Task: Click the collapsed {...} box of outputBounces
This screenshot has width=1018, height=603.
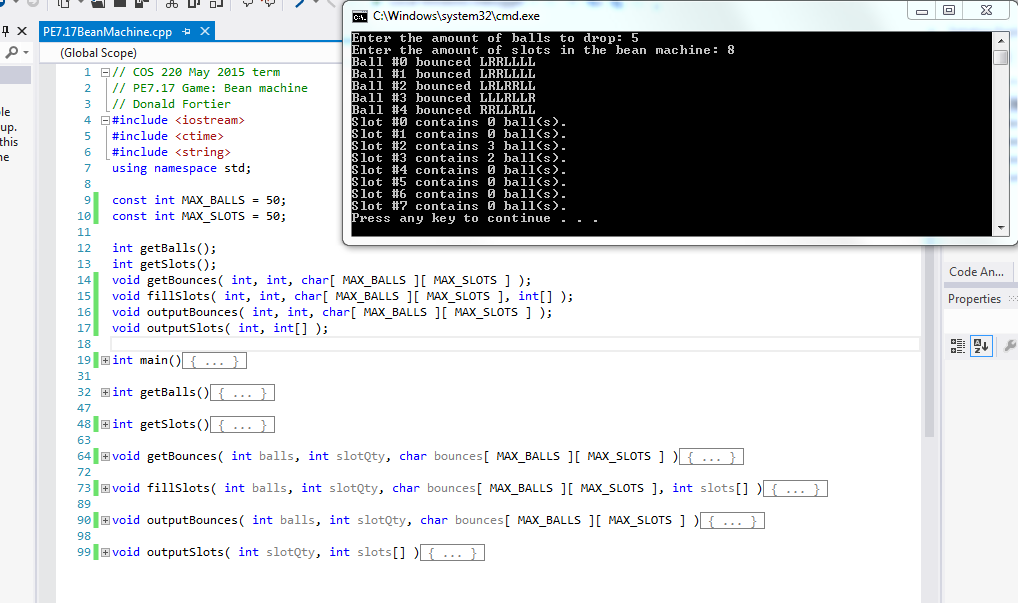Action: tap(732, 521)
